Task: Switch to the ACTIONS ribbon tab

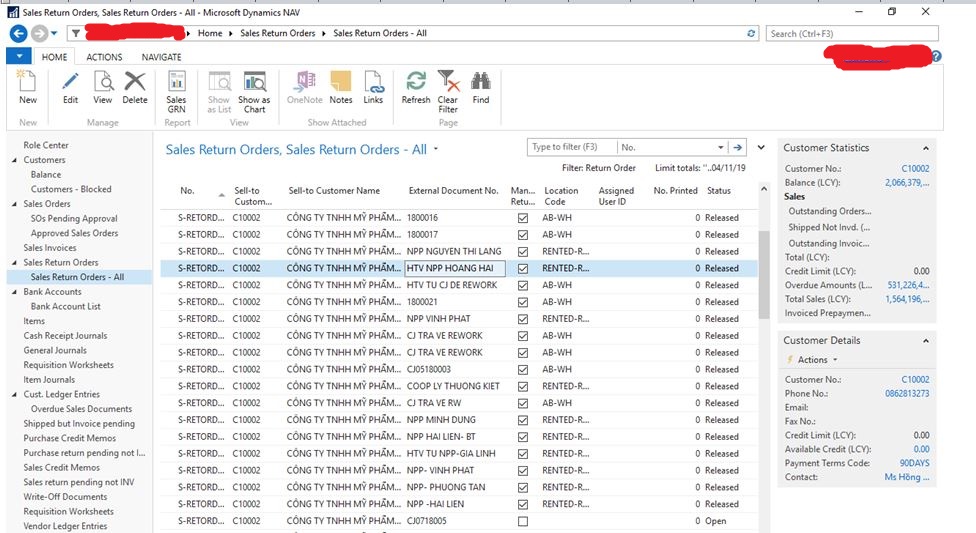Action: point(104,57)
